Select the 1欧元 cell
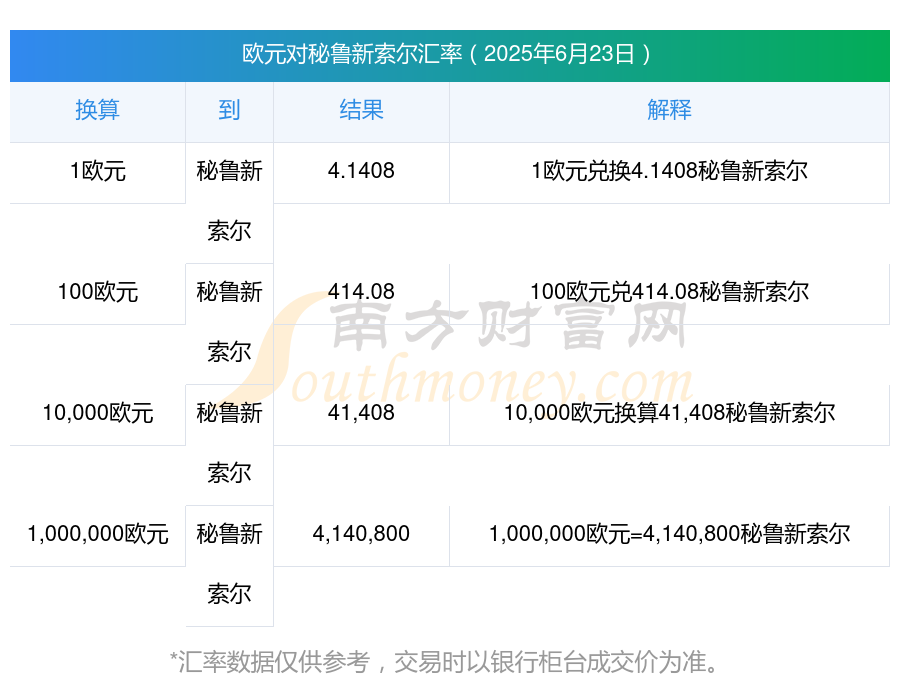The image size is (900, 693). point(98,171)
